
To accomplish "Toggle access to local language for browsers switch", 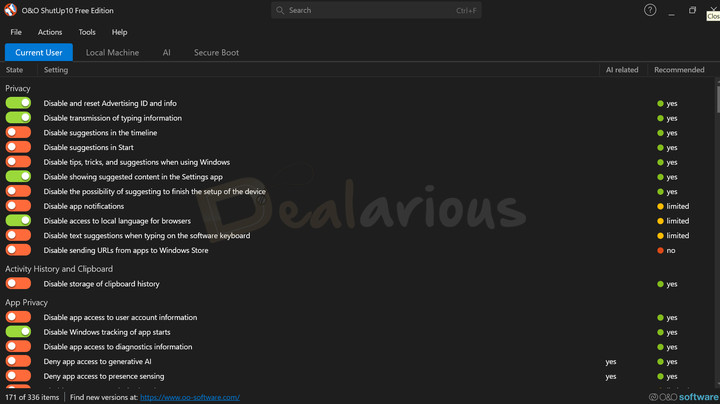I will 18,220.
